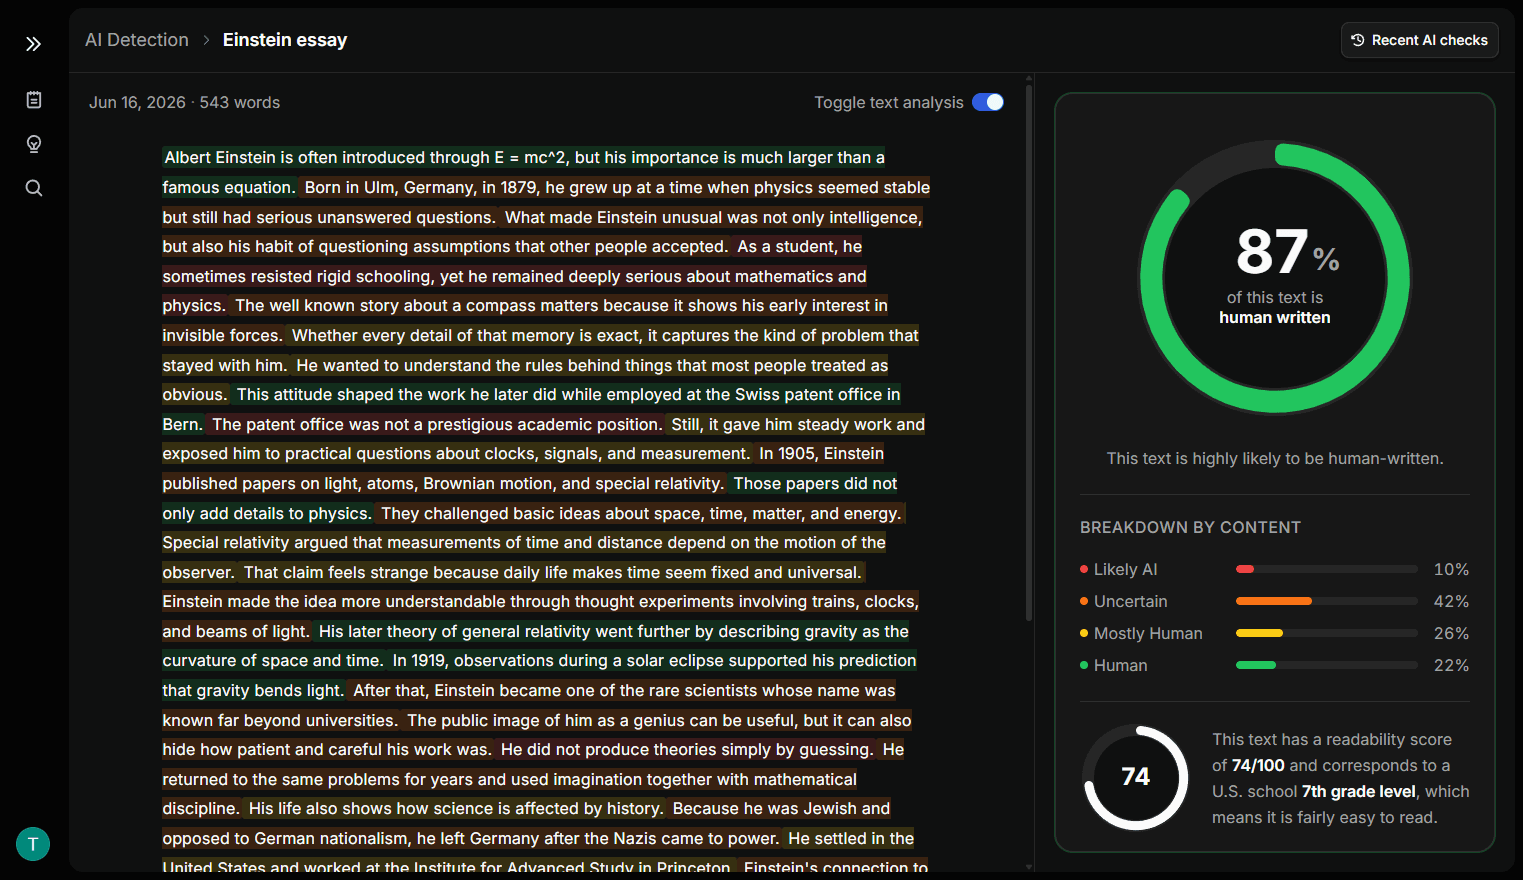
Task: Click the sentence starting 'Albert Einstein is often introduced'
Action: 524,157
